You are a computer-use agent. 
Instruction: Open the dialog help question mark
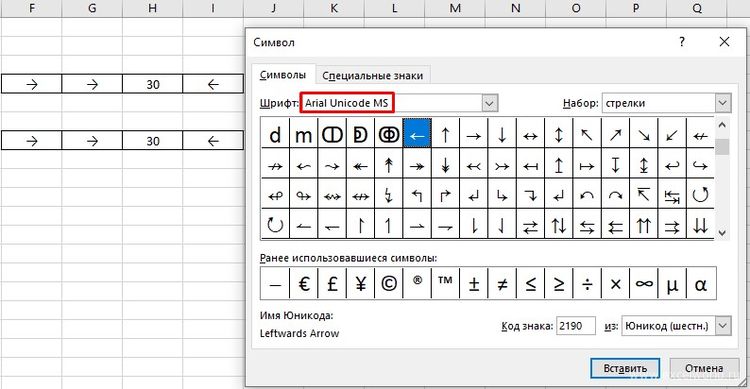(x=682, y=42)
